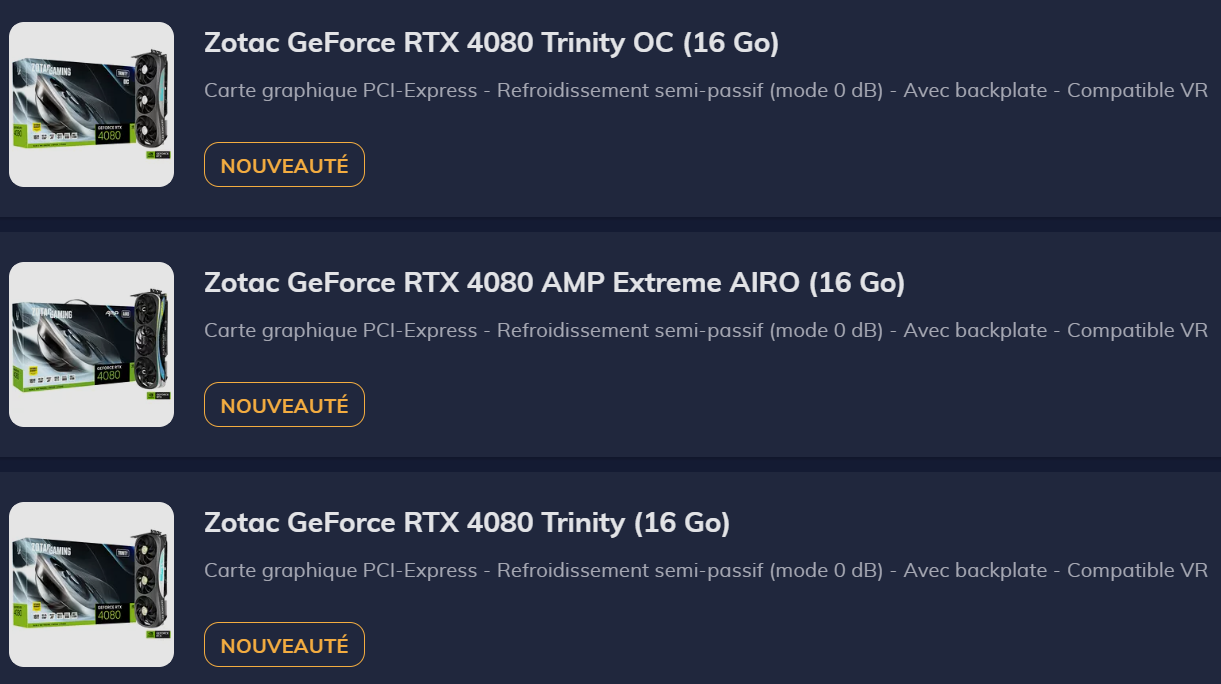Select the Zotac GeForce RTX 4080 Trinity (16 Go) title
Viewport: 1221px width, 684px height.
point(467,523)
